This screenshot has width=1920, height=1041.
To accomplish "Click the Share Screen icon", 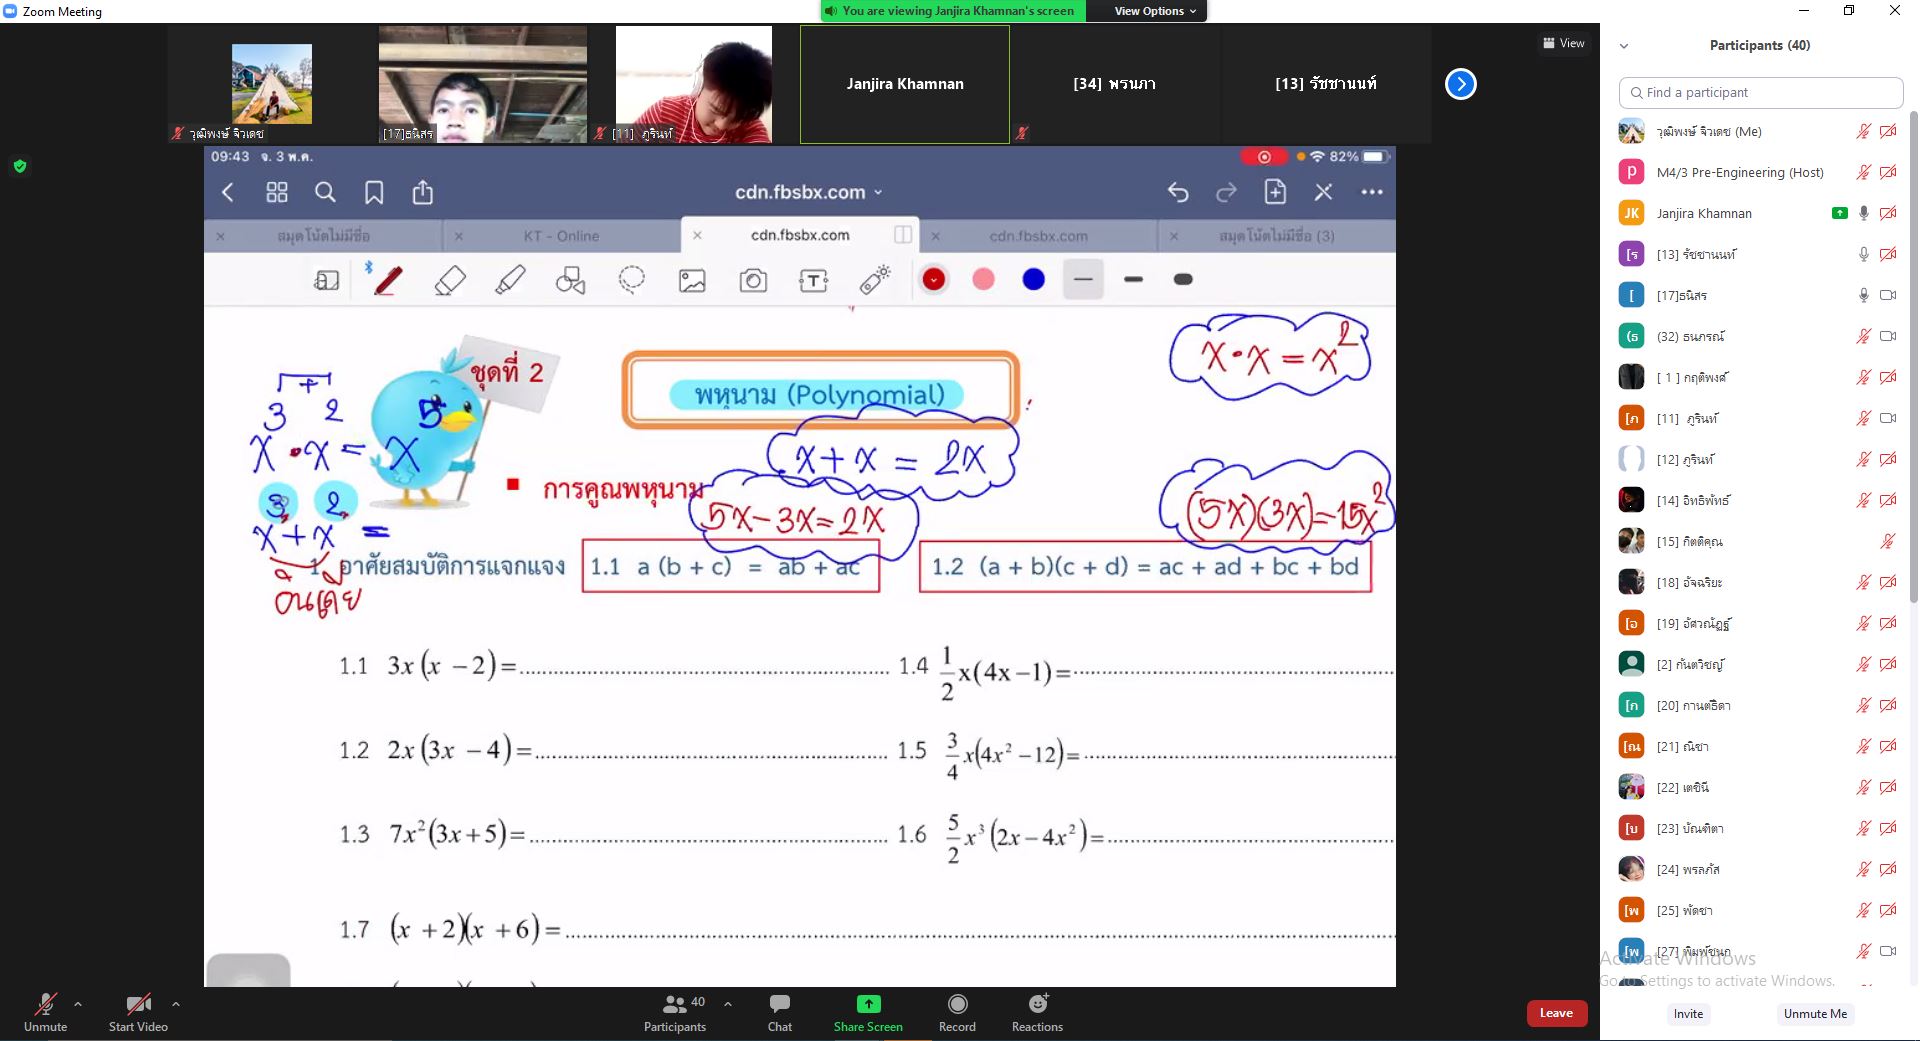I will tap(868, 1005).
